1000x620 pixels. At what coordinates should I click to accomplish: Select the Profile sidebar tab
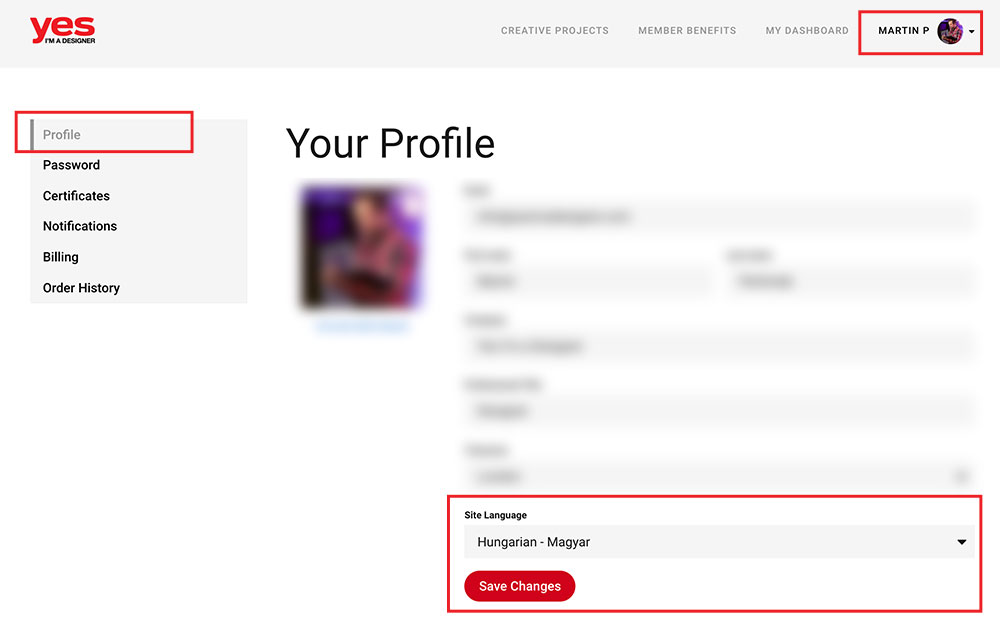coord(62,135)
